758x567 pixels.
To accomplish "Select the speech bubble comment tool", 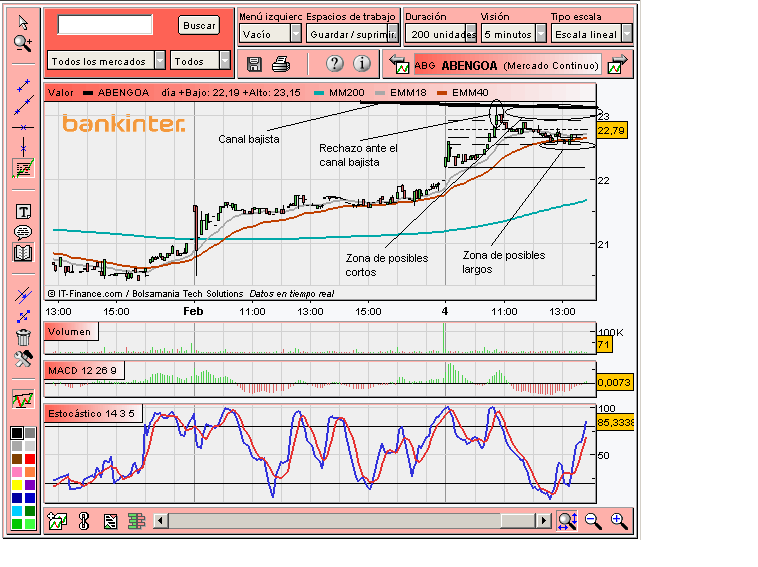I will coord(23,233).
